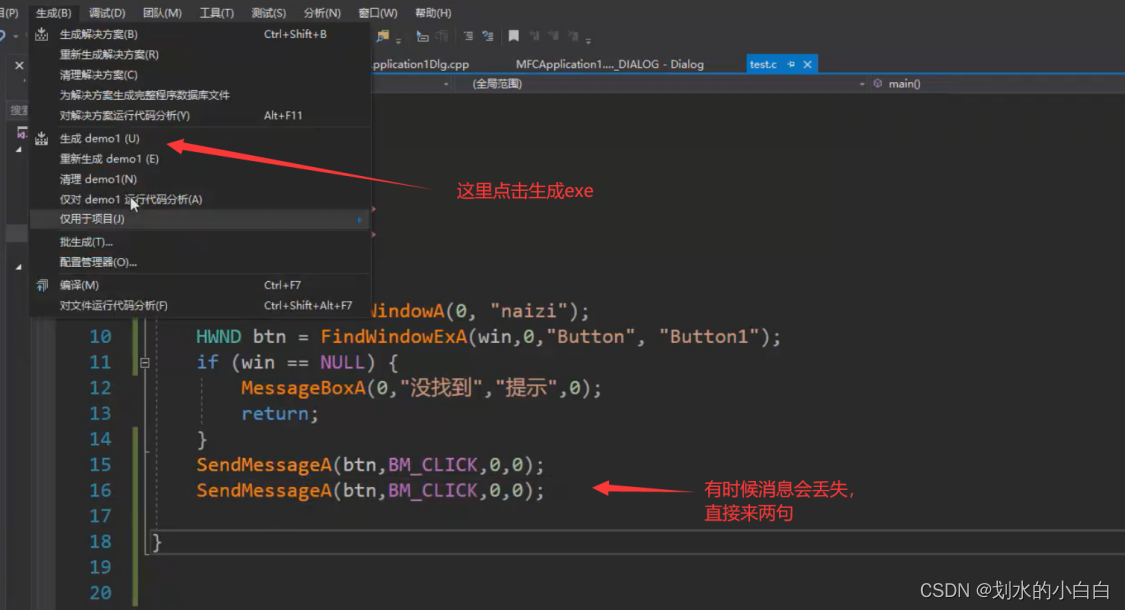This screenshot has height=610, width=1125.
Task: Click the find in files toolbar icon
Action: (383, 36)
